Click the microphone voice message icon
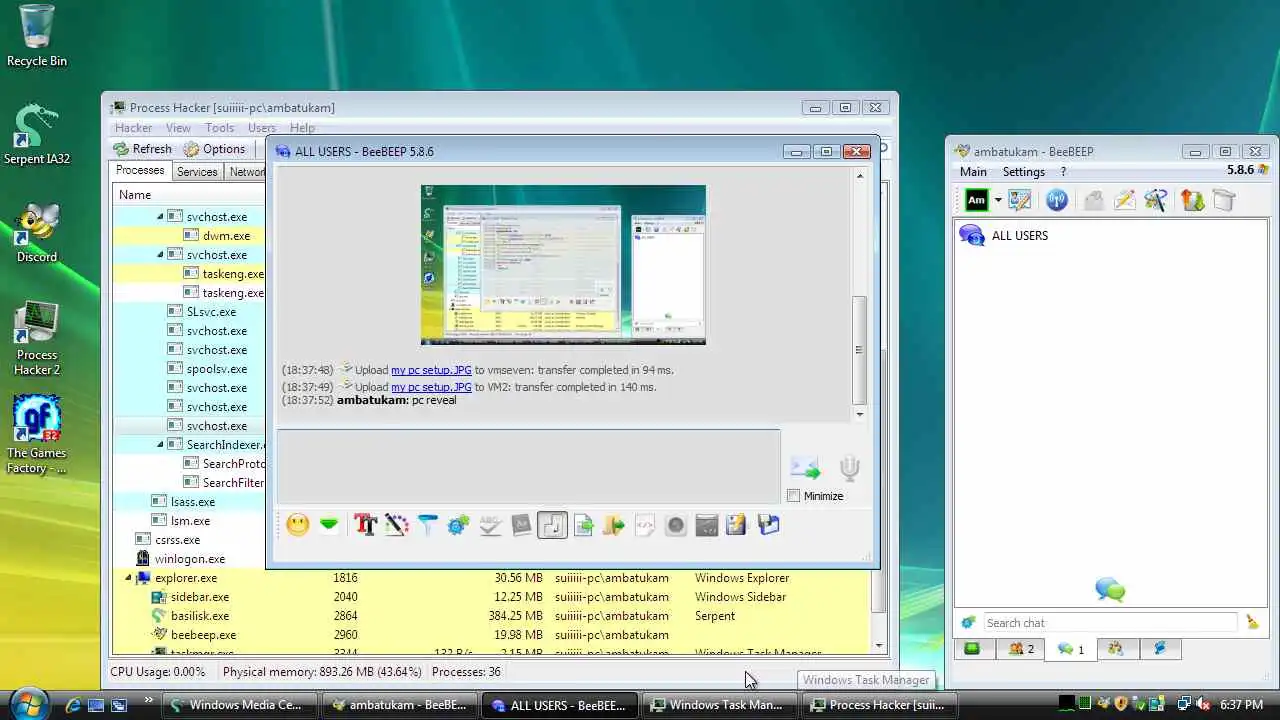The height and width of the screenshot is (720, 1280). click(850, 467)
